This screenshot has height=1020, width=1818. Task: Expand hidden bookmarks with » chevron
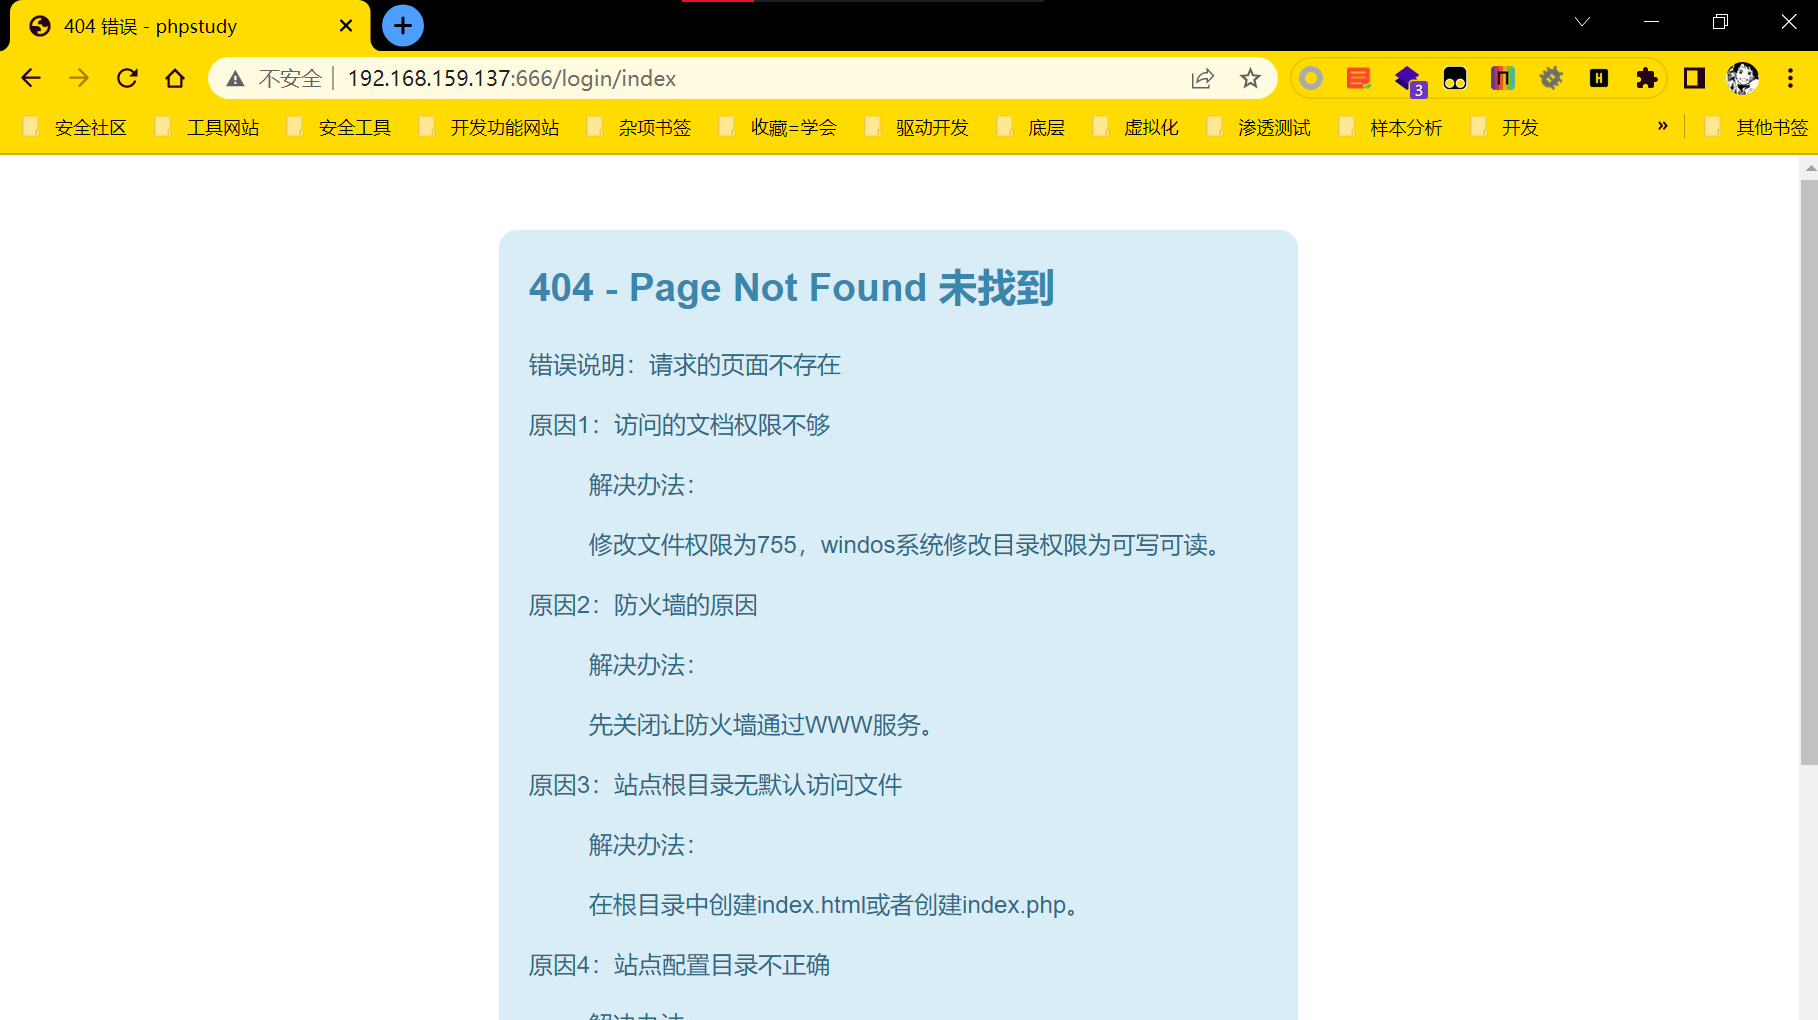[1663, 126]
